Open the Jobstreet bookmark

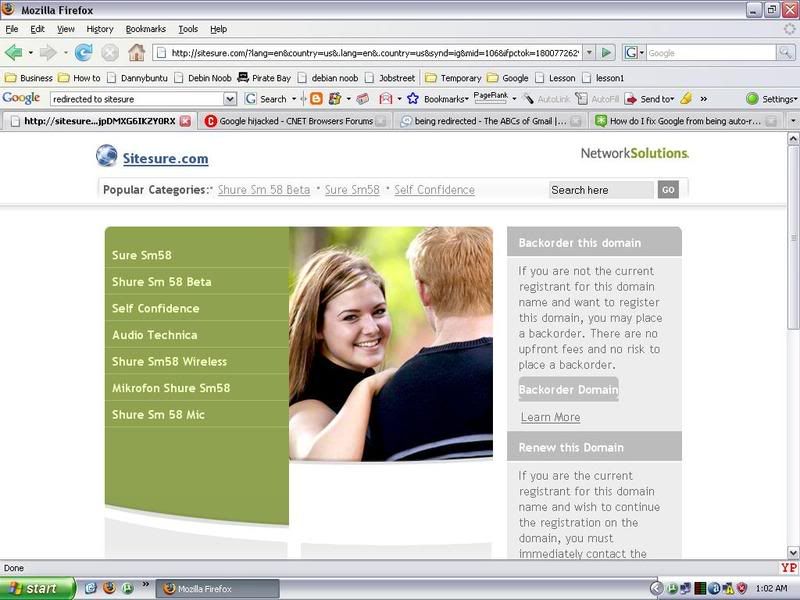coord(390,78)
